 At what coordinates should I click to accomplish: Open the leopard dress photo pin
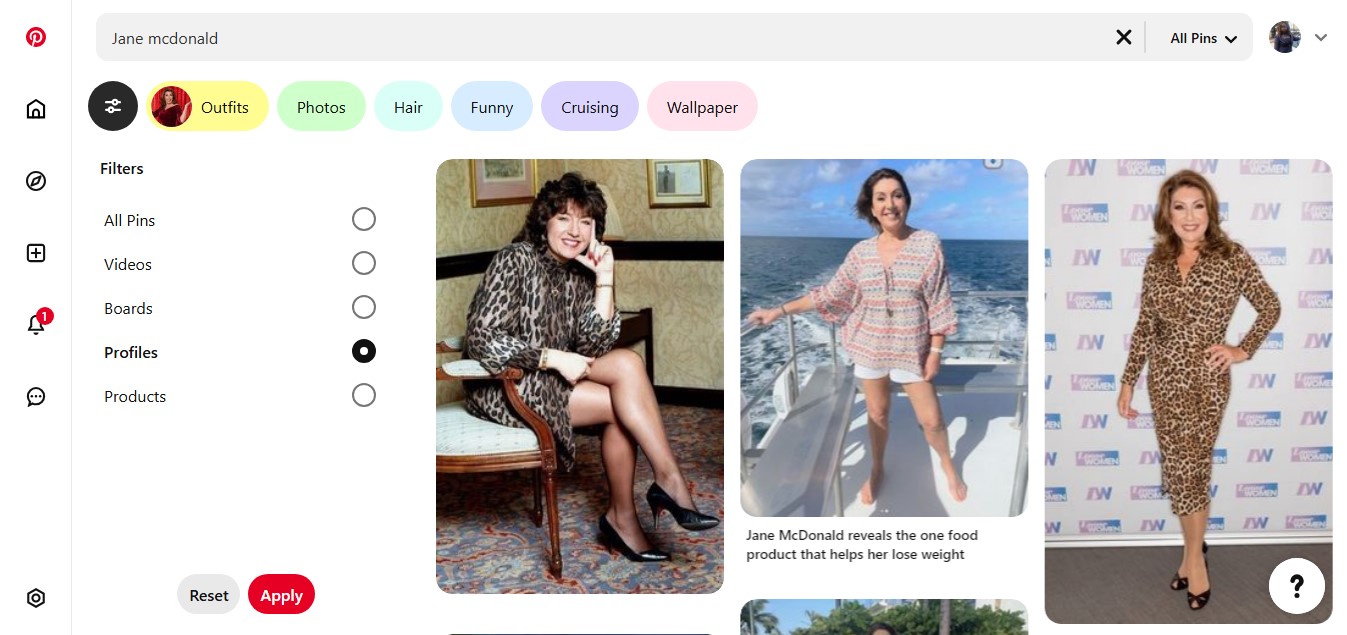tap(1187, 390)
